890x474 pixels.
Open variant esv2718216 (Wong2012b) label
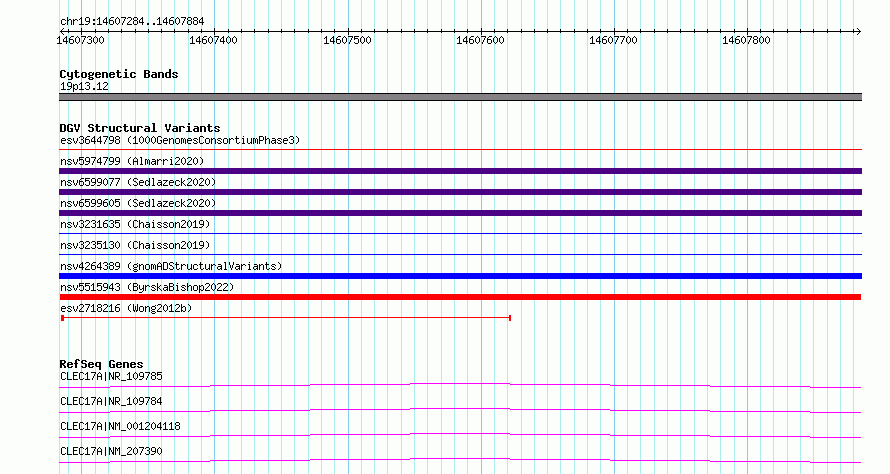[126, 308]
